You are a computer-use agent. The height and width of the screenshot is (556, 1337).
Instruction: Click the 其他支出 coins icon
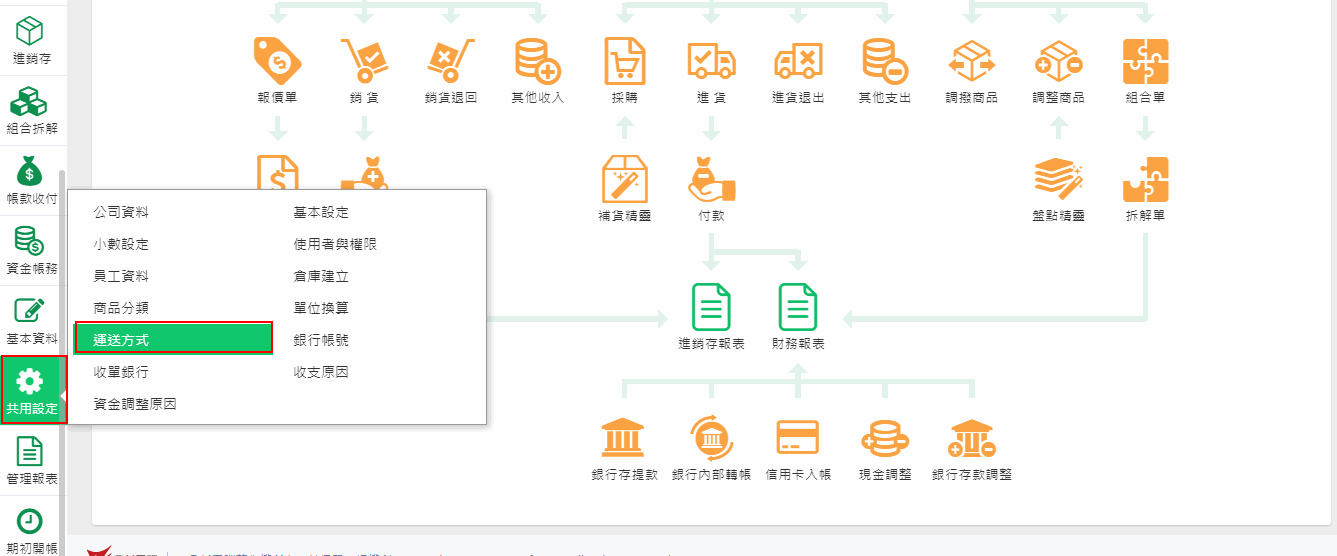(x=885, y=61)
